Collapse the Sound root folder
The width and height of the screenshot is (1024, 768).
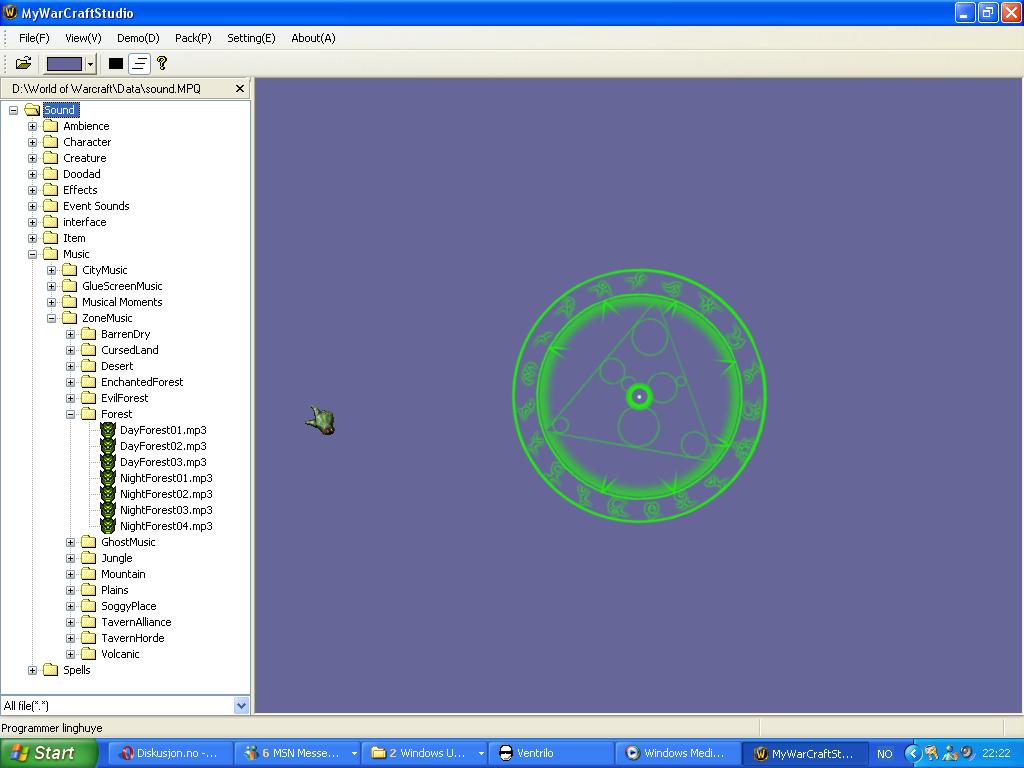(13, 110)
